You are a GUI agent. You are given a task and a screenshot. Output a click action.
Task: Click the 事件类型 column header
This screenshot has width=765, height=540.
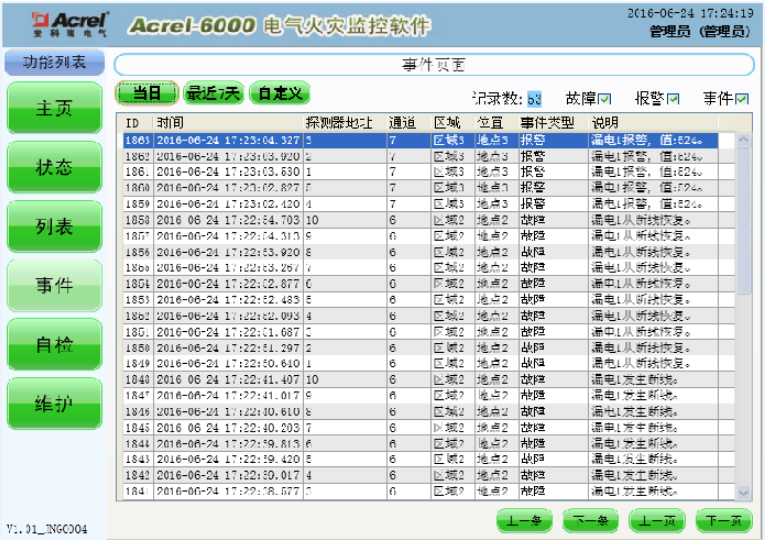pos(553,122)
